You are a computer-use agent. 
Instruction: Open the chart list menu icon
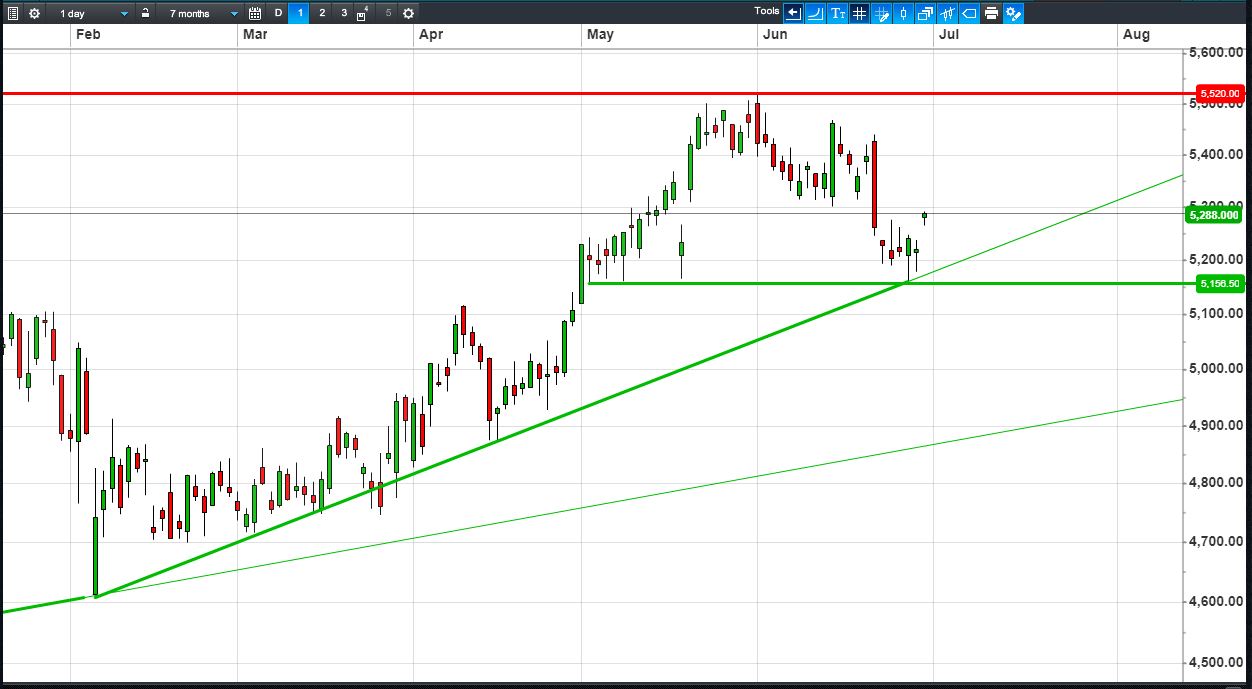12,13
